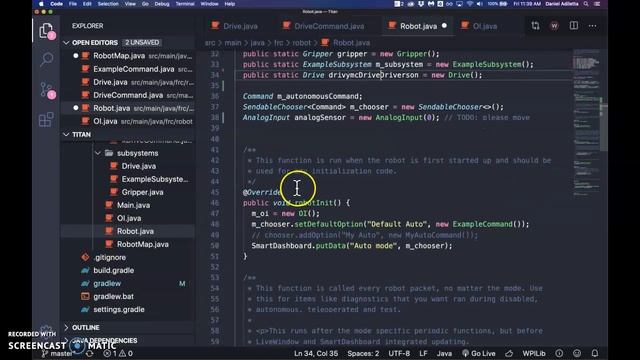Open the Source Control view icon
Image resolution: width=640 pixels, height=360 pixels.
pyautogui.click(x=47, y=90)
